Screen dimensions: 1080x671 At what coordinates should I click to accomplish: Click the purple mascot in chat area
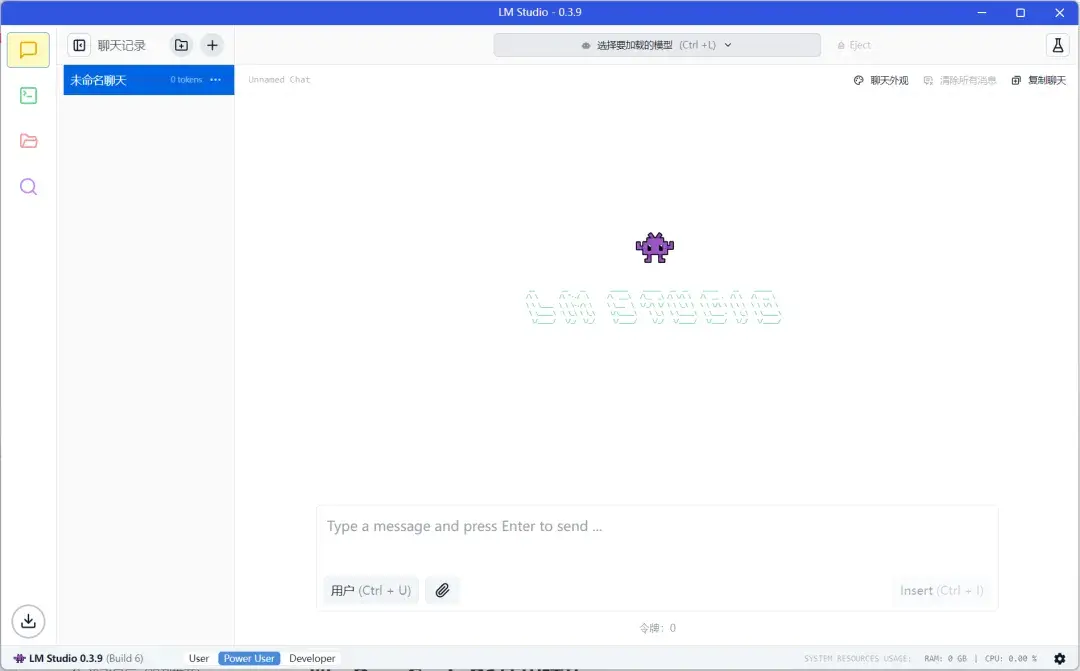point(654,247)
